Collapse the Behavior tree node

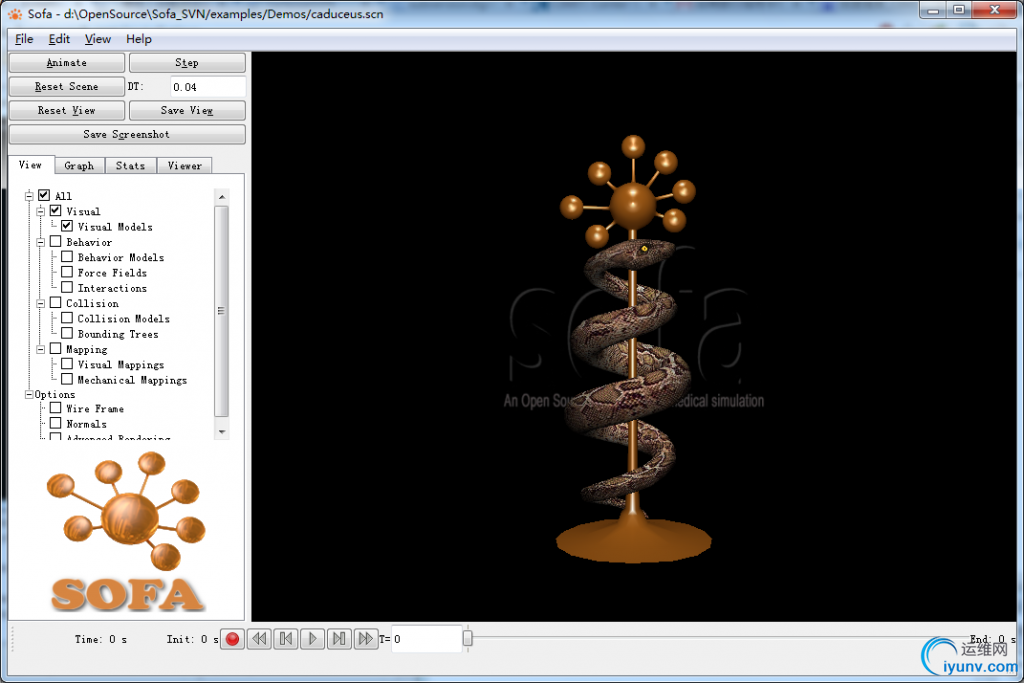(x=40, y=242)
